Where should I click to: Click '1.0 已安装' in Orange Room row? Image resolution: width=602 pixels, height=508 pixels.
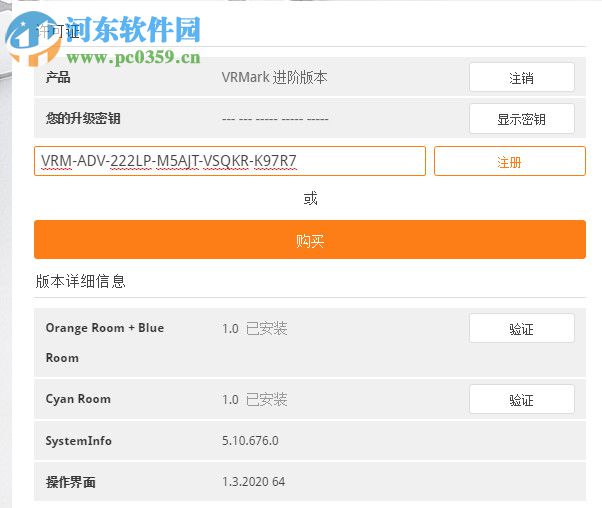coord(255,328)
